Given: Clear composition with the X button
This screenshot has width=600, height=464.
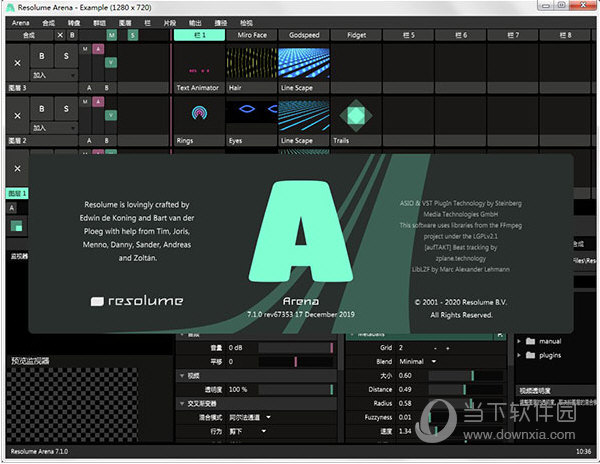Looking at the screenshot, I should pyautogui.click(x=60, y=36).
